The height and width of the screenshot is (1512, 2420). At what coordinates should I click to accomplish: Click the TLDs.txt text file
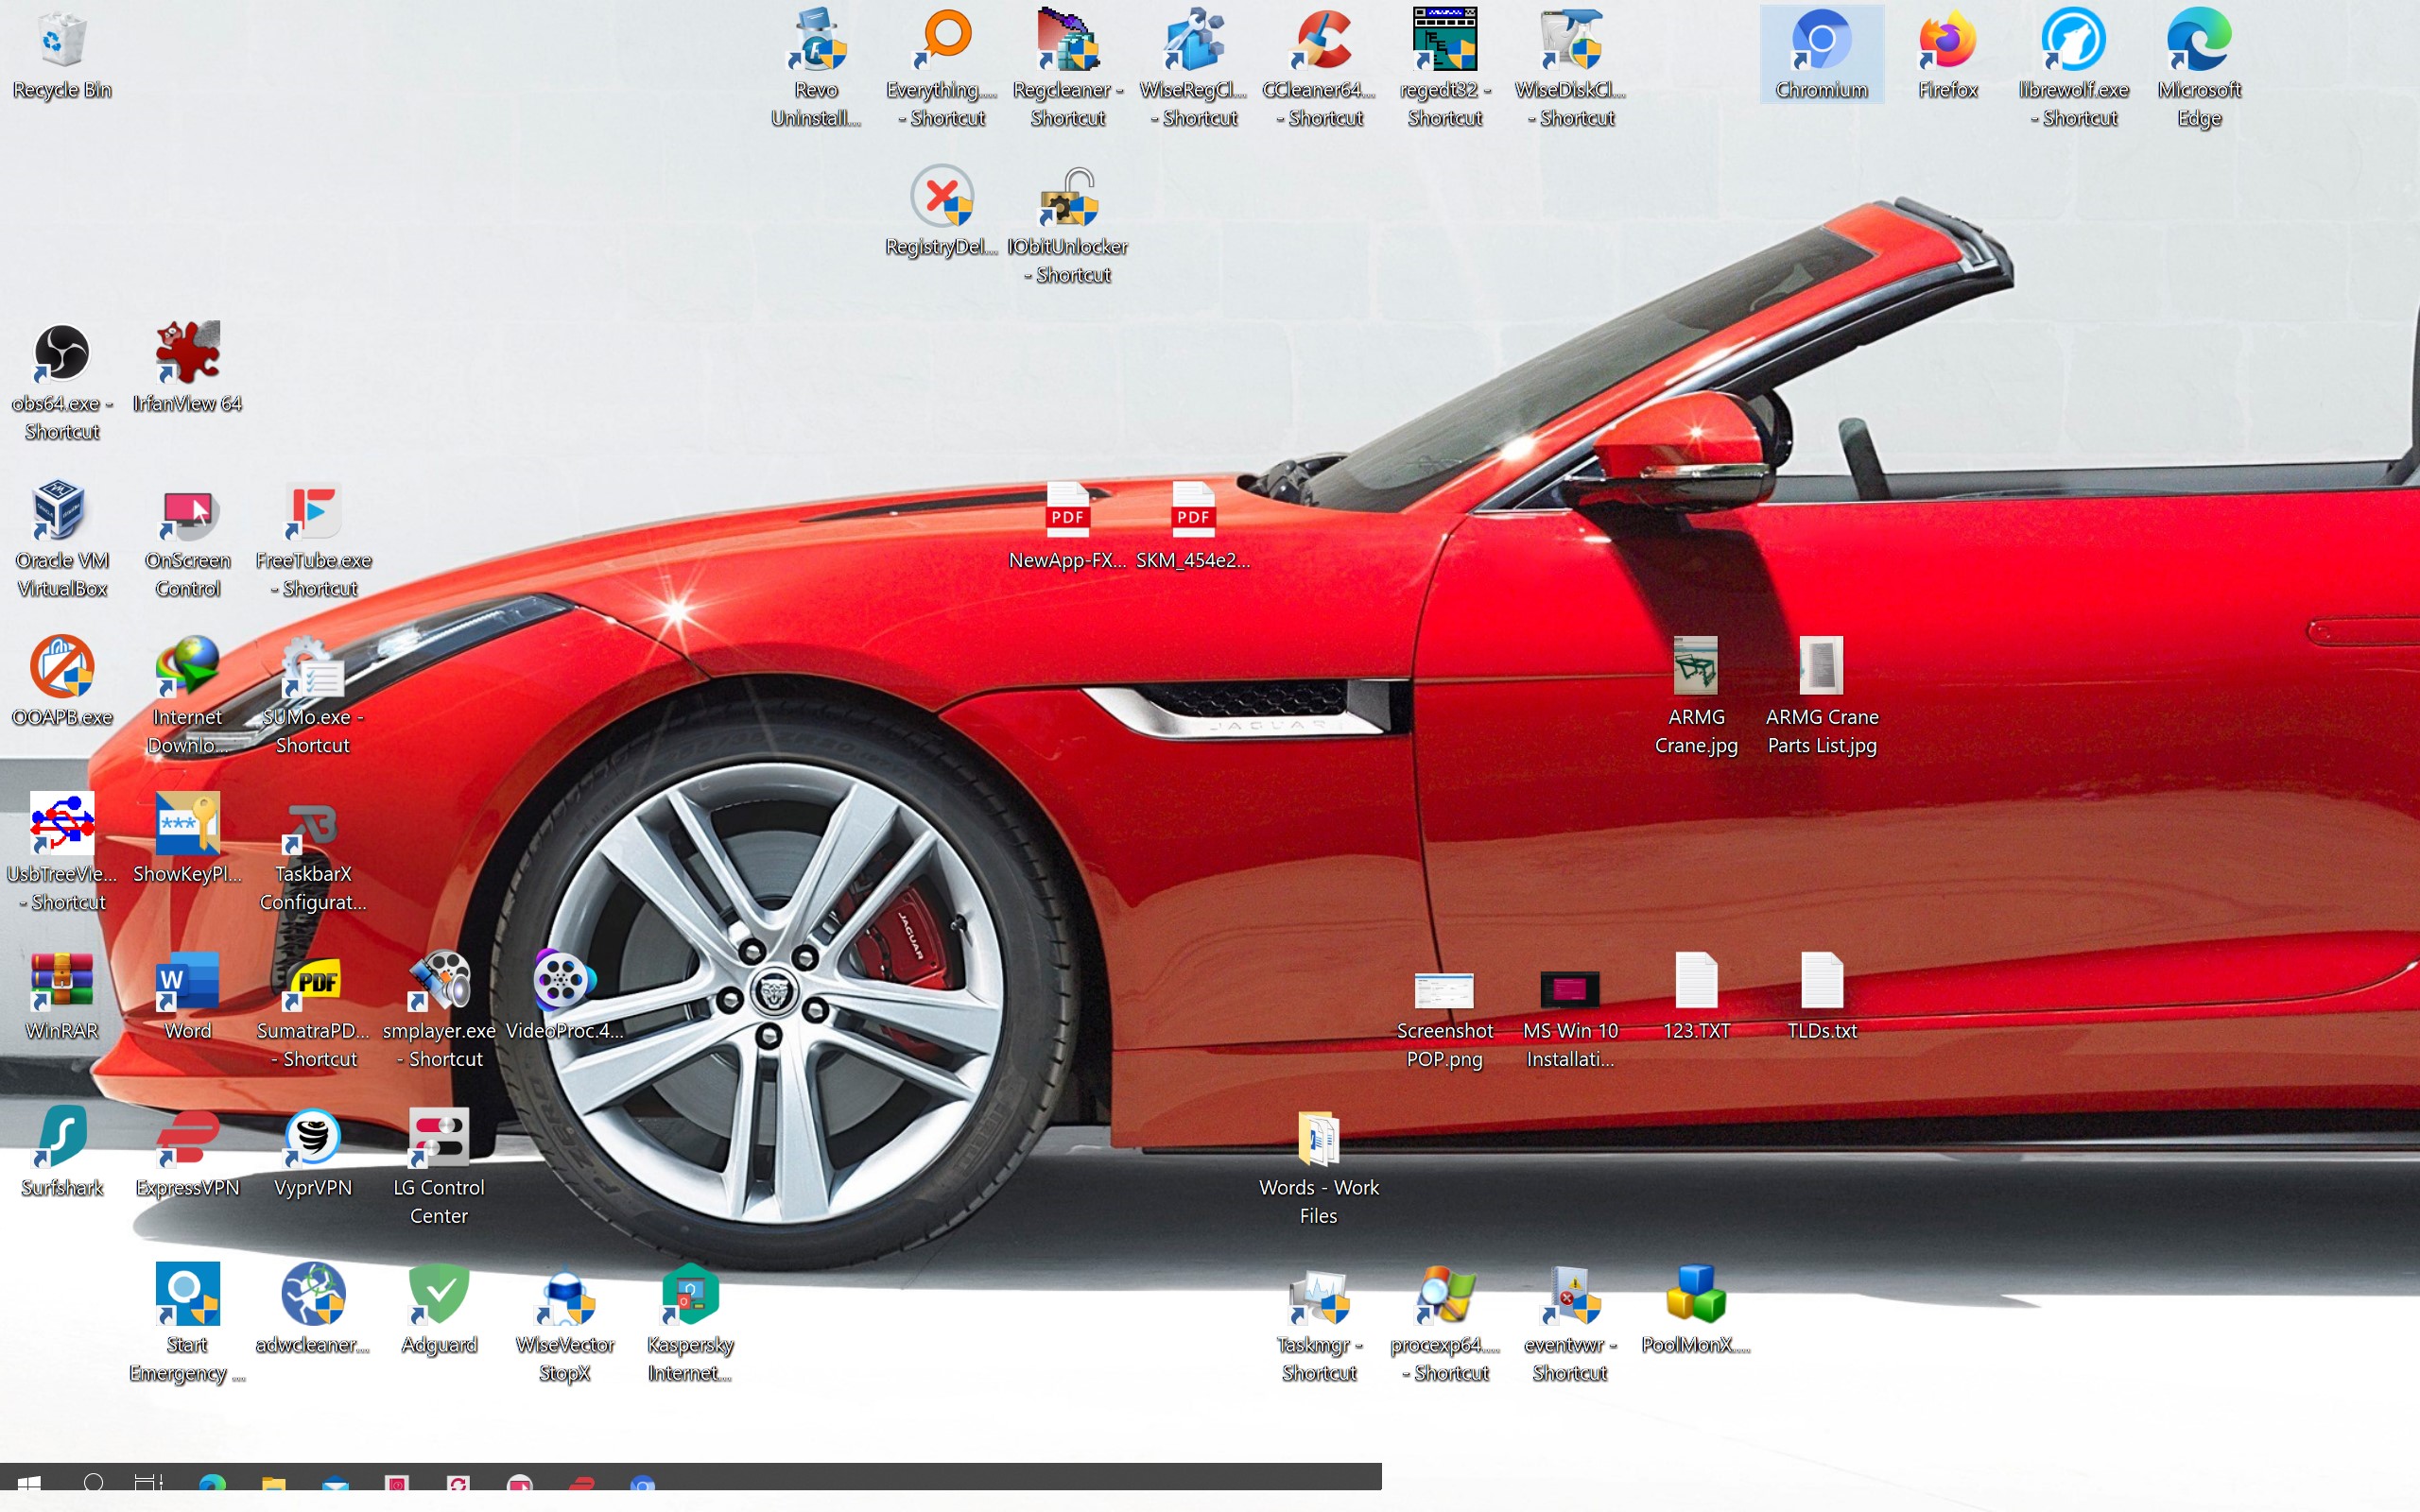[x=1821, y=981]
